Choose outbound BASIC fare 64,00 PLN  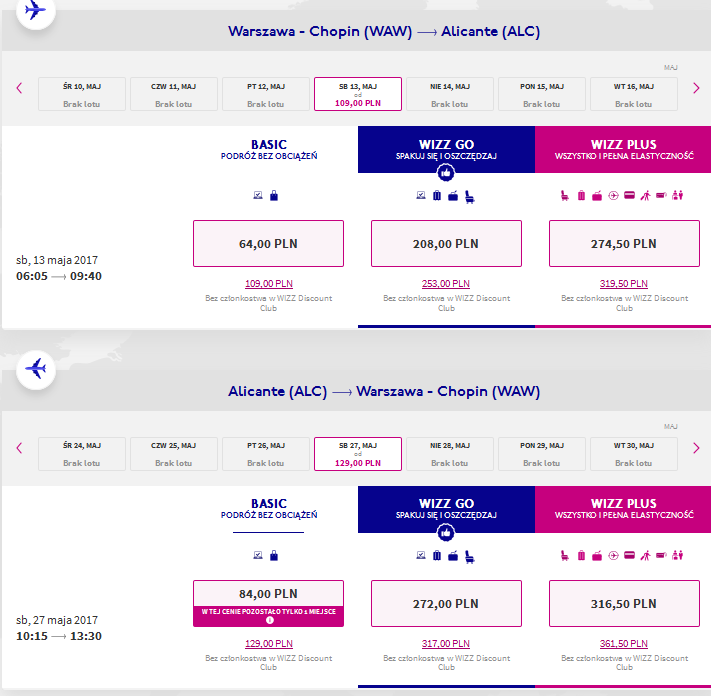click(268, 243)
